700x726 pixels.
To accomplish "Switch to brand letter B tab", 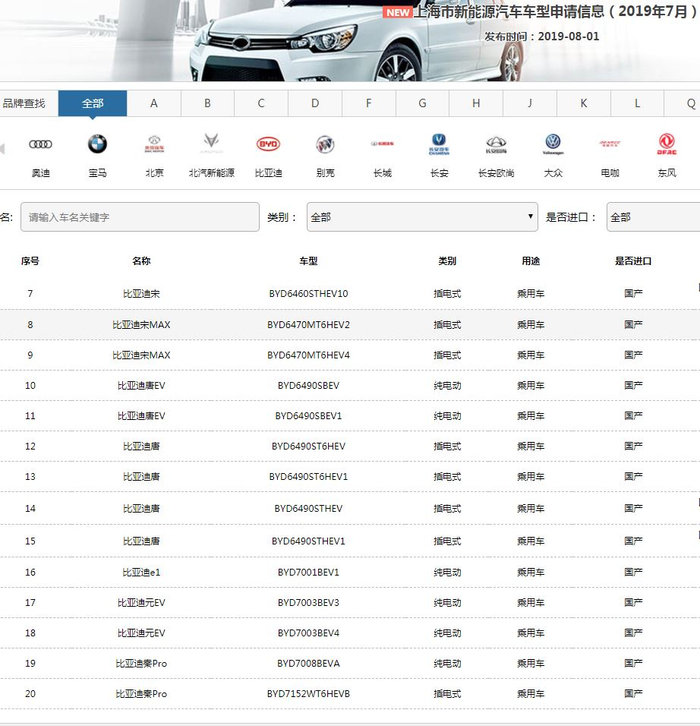I will coord(207,103).
